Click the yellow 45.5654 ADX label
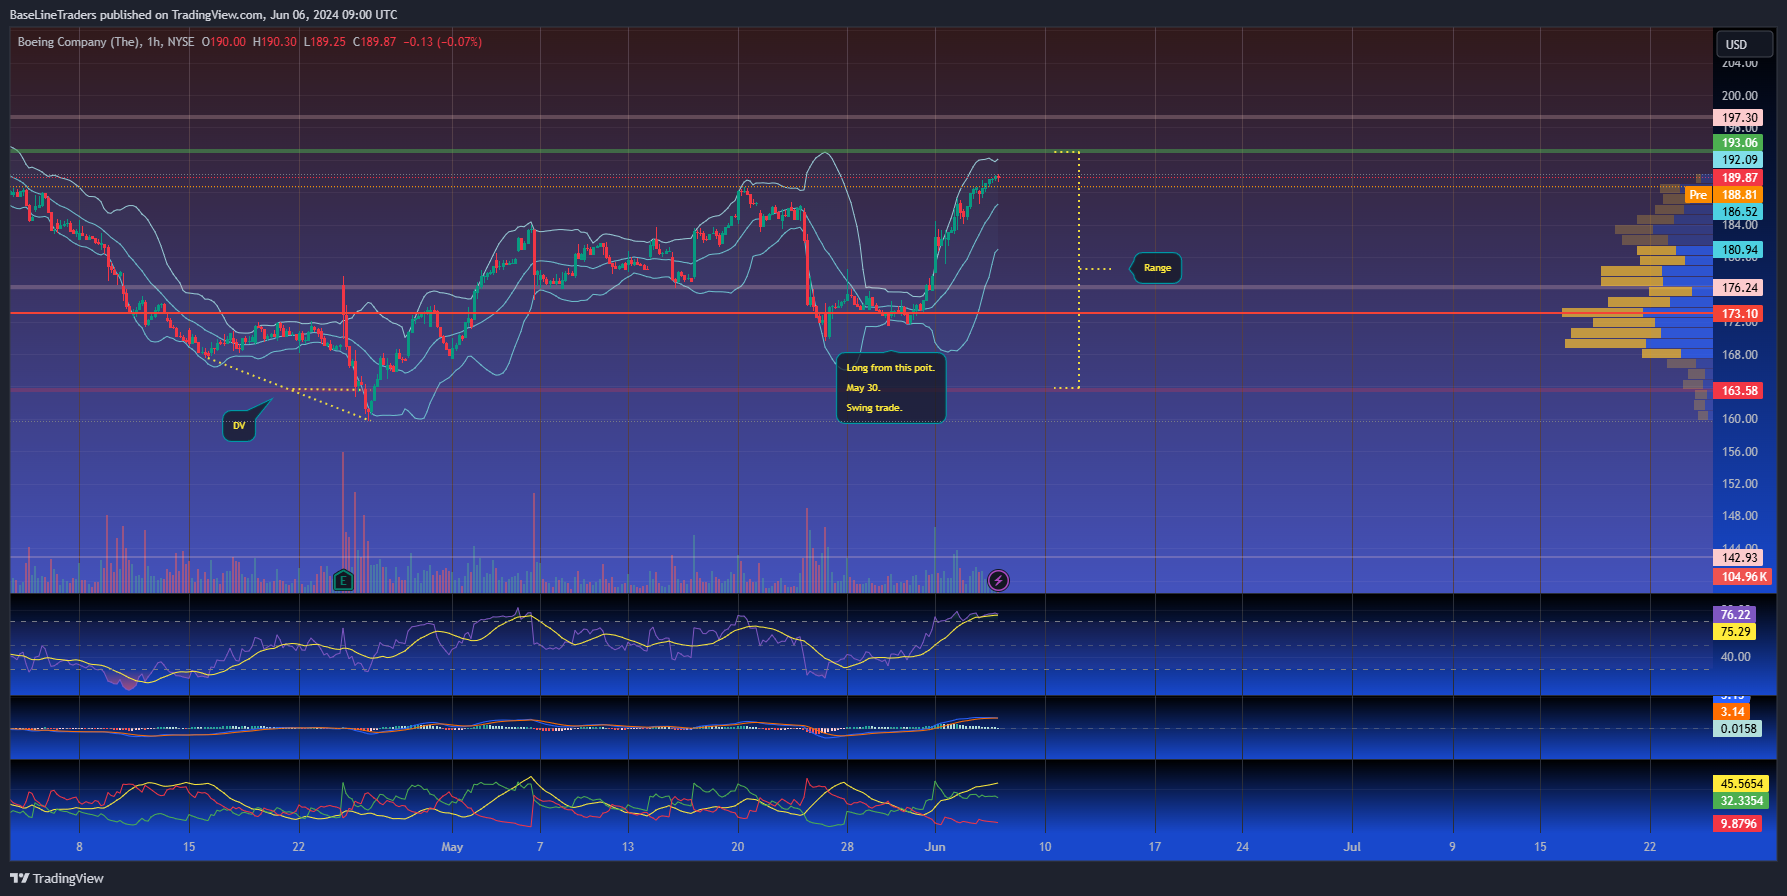This screenshot has height=896, width=1787. coord(1741,784)
